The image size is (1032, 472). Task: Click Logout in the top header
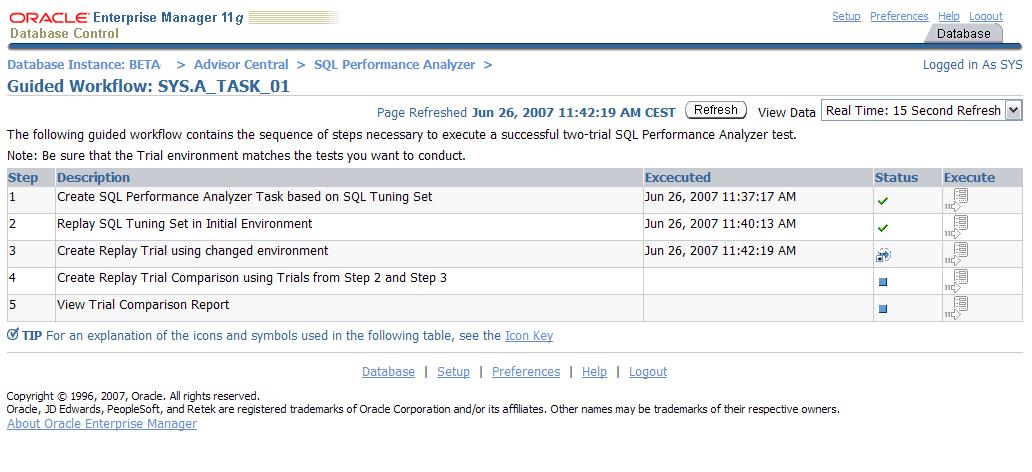(986, 16)
